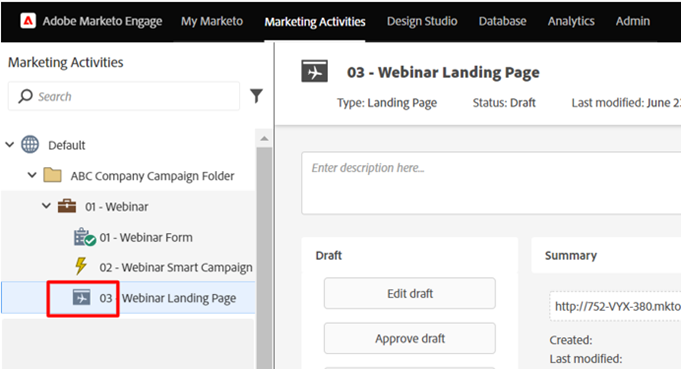Viewport: 681px width, 369px height.
Task: Click the landing page URL field
Action: tap(615, 306)
